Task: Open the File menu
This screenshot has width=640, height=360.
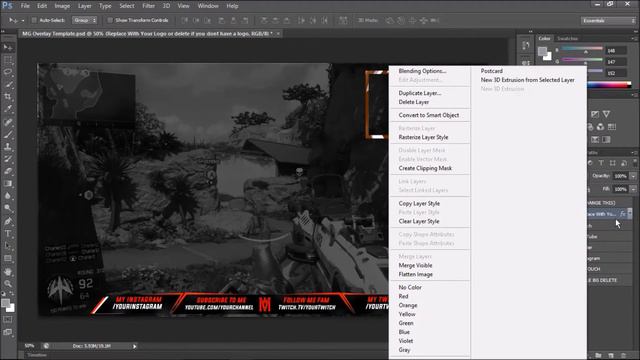Action: (25, 6)
